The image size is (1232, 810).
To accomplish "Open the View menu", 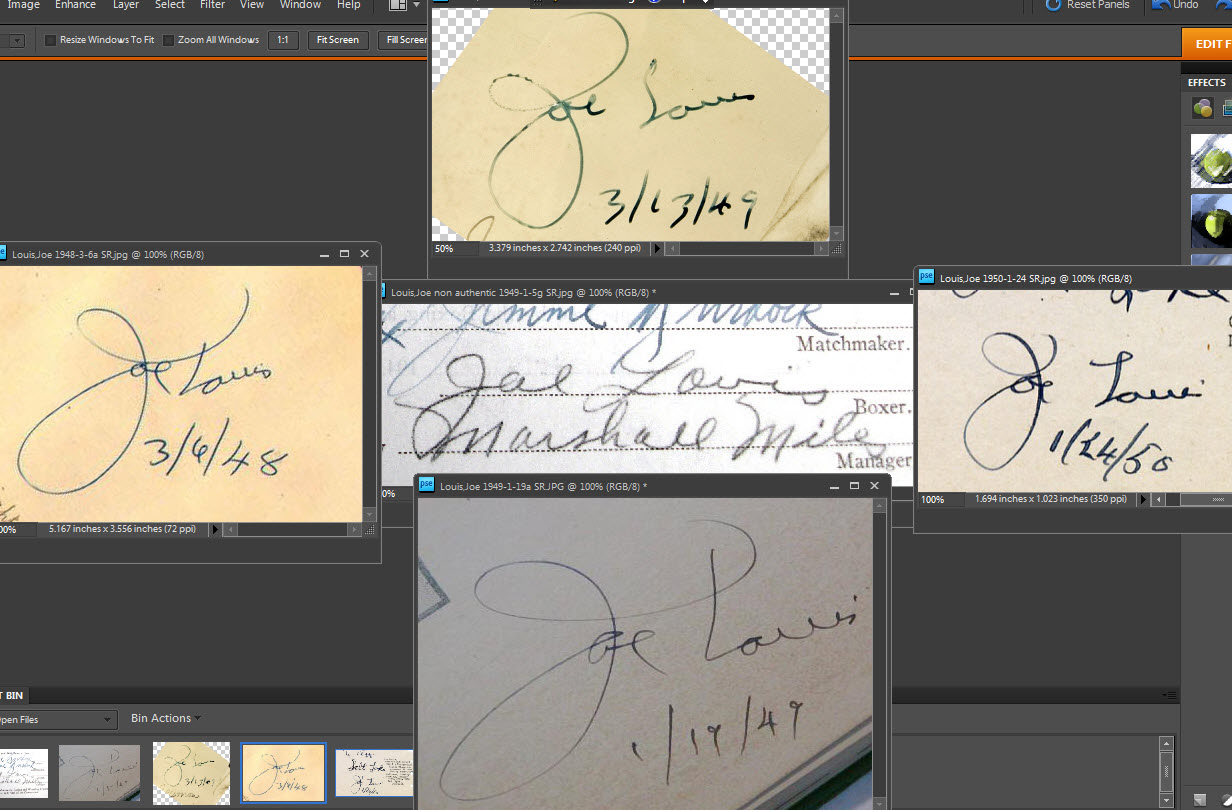I will tap(252, 5).
